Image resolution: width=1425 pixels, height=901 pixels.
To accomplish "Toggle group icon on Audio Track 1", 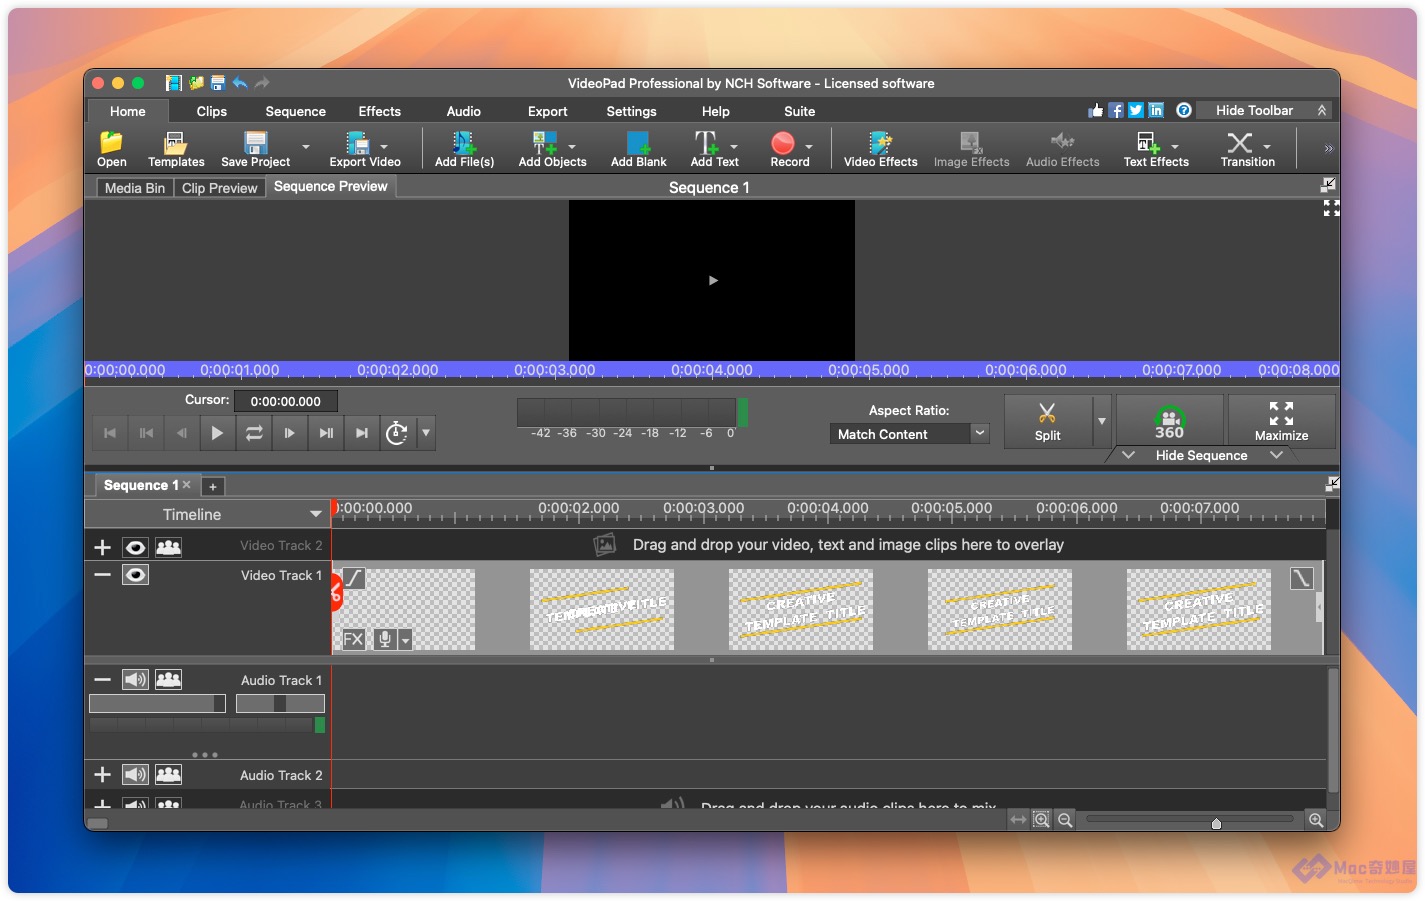I will point(169,680).
